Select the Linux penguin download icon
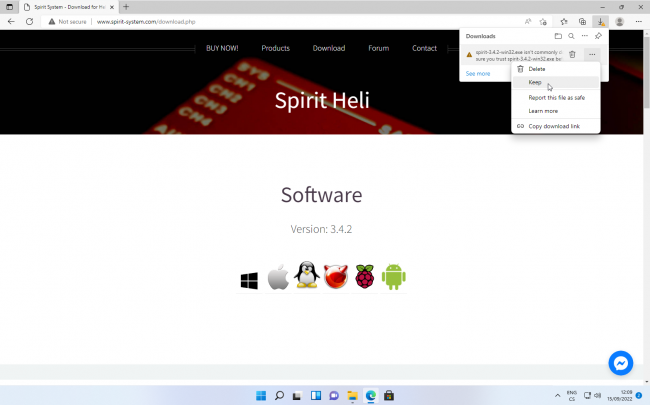 coord(307,276)
